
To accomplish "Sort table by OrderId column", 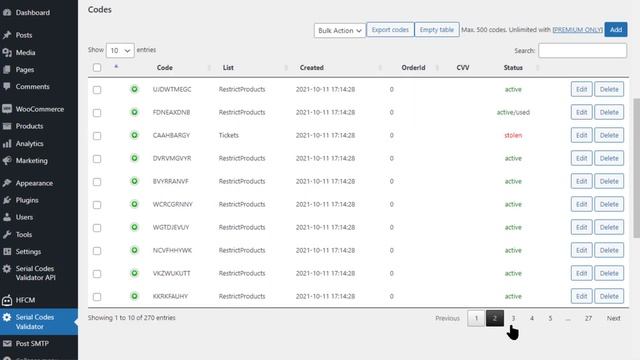I will coord(413,68).
